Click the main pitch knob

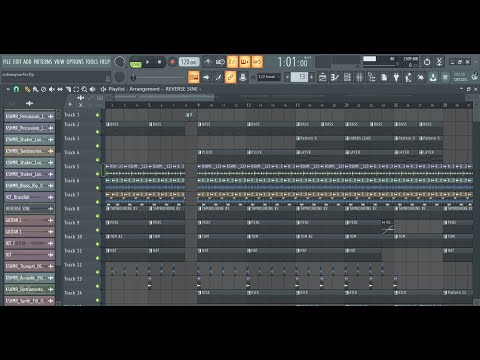(x=119, y=77)
